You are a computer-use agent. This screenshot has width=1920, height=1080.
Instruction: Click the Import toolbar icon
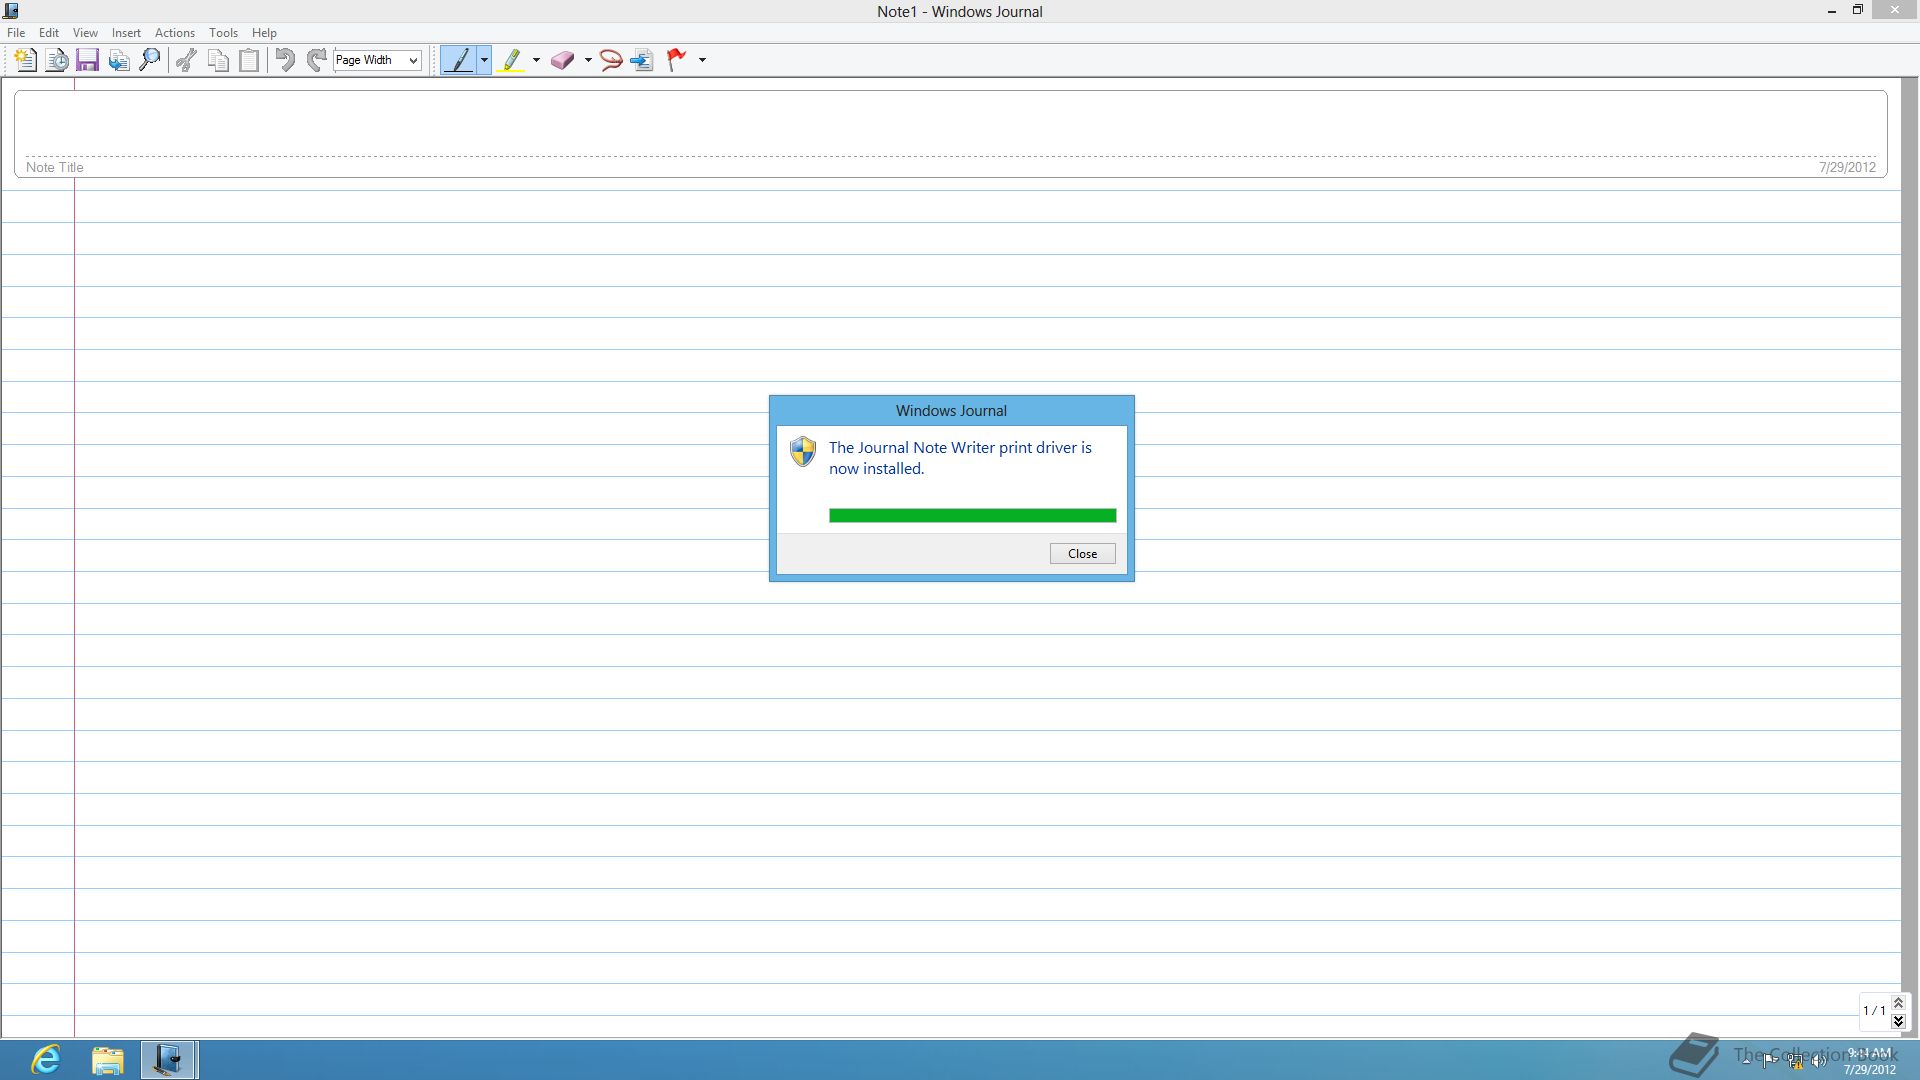pos(119,60)
